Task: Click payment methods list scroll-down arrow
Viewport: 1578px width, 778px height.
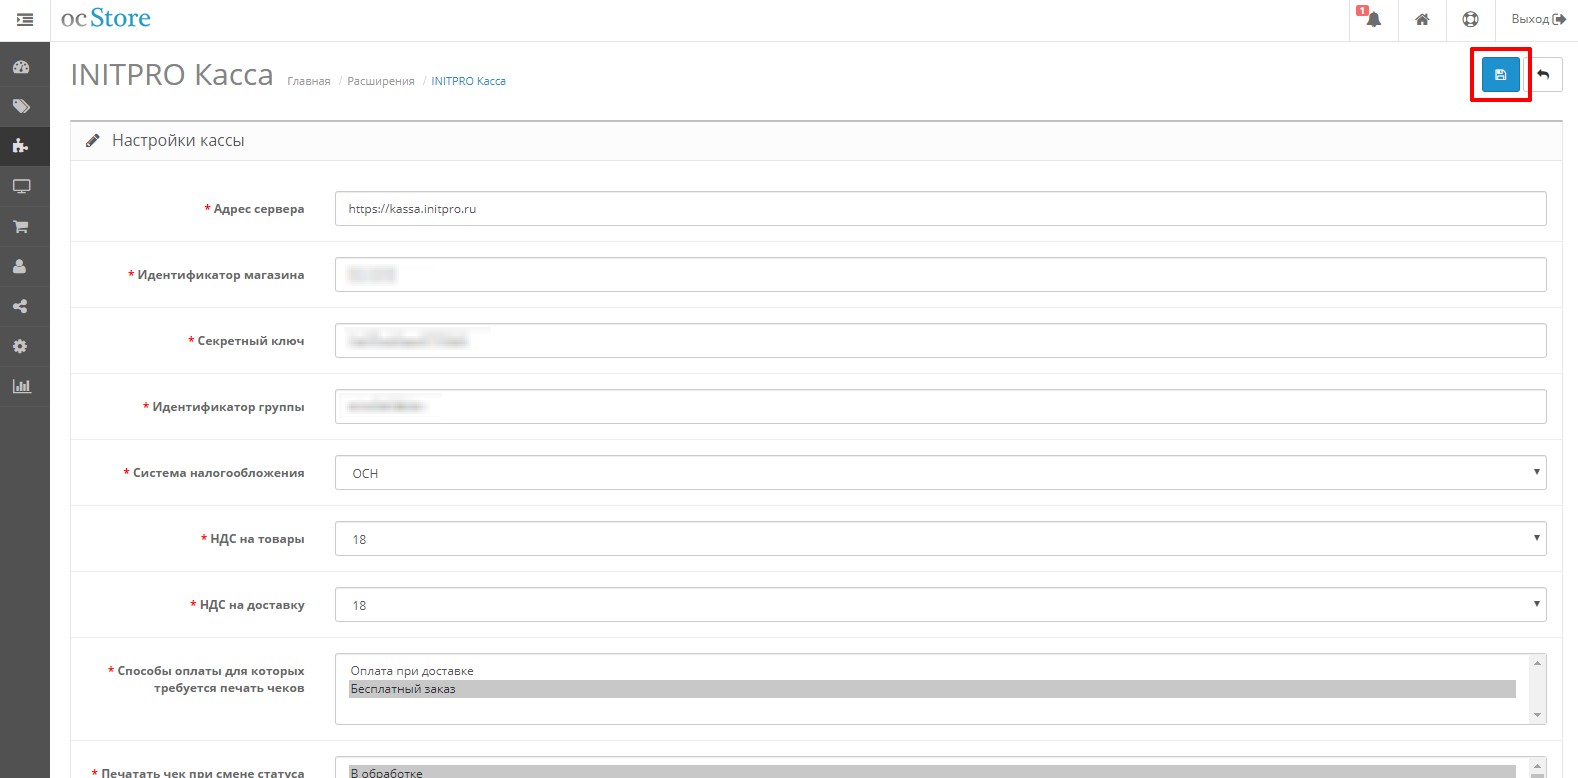Action: click(x=1537, y=715)
